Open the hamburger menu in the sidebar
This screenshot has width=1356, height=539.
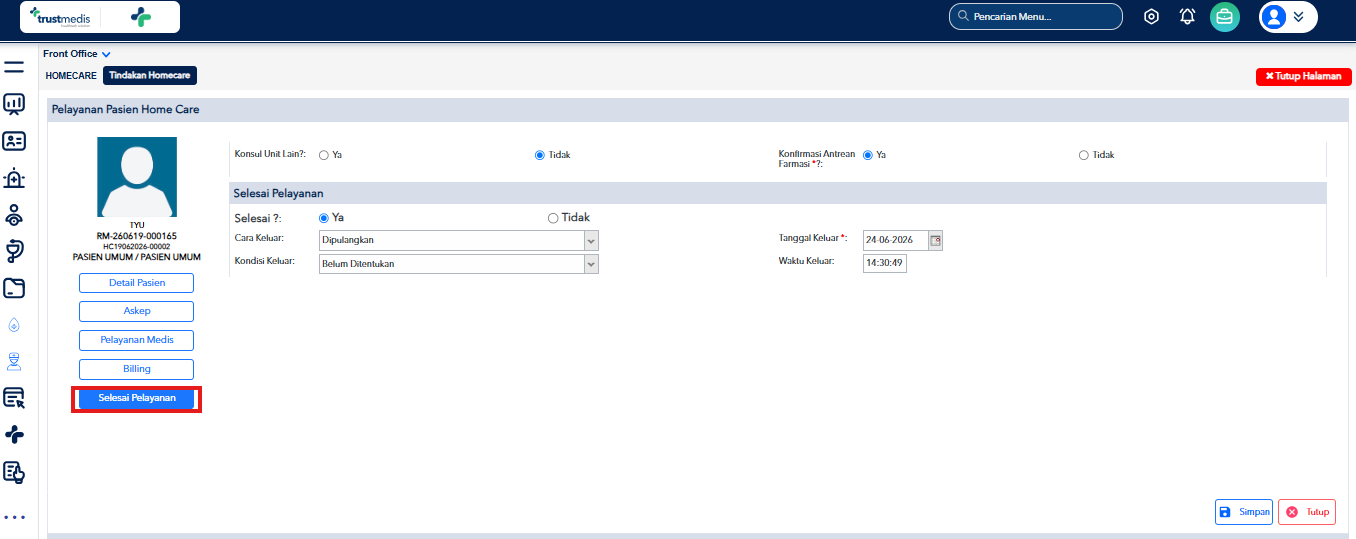14,68
